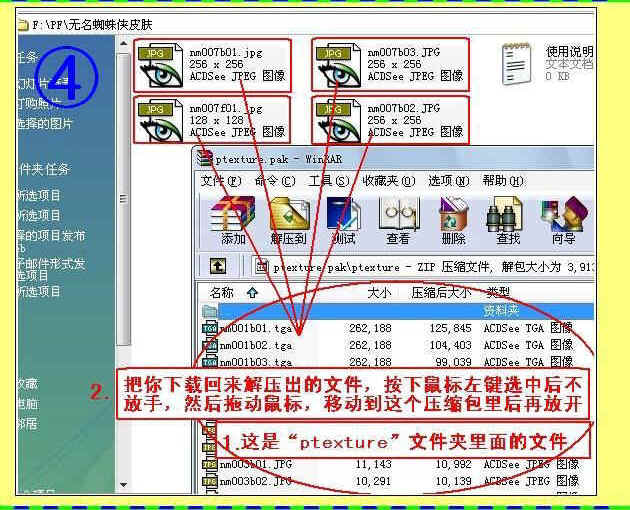Viewport: 630px width, 510px height.
Task: Click the packed size value 10,992
Action: tap(454, 465)
